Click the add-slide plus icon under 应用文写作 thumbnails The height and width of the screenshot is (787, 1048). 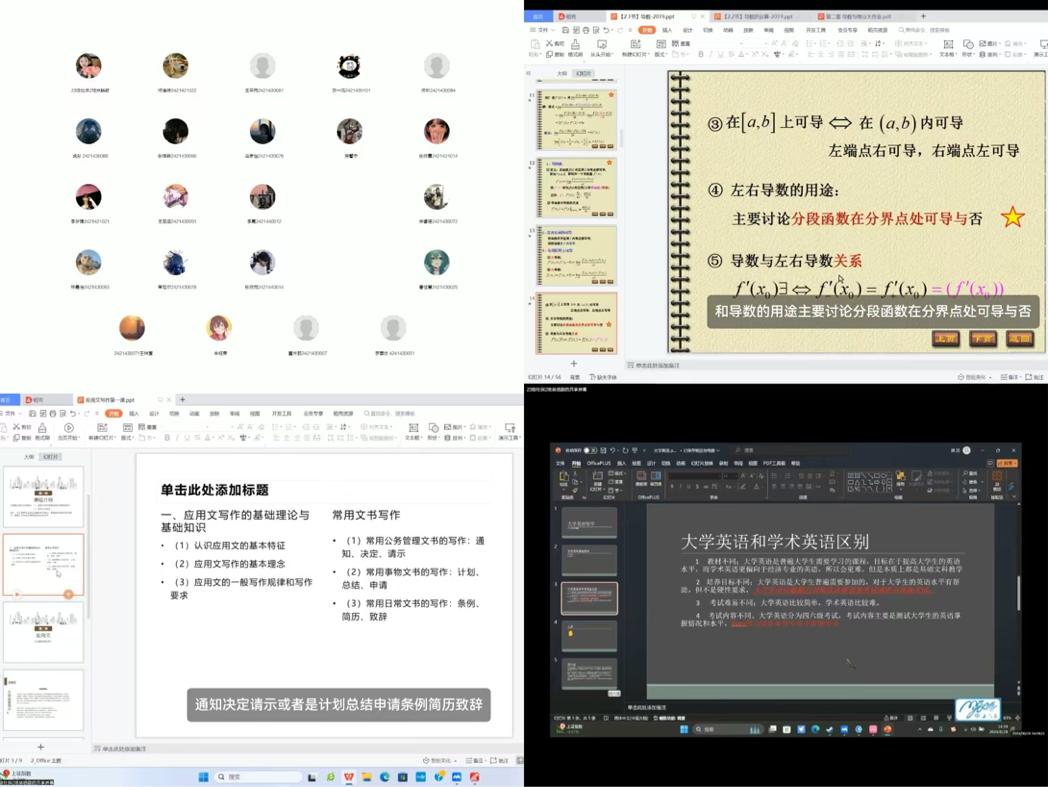coord(41,746)
